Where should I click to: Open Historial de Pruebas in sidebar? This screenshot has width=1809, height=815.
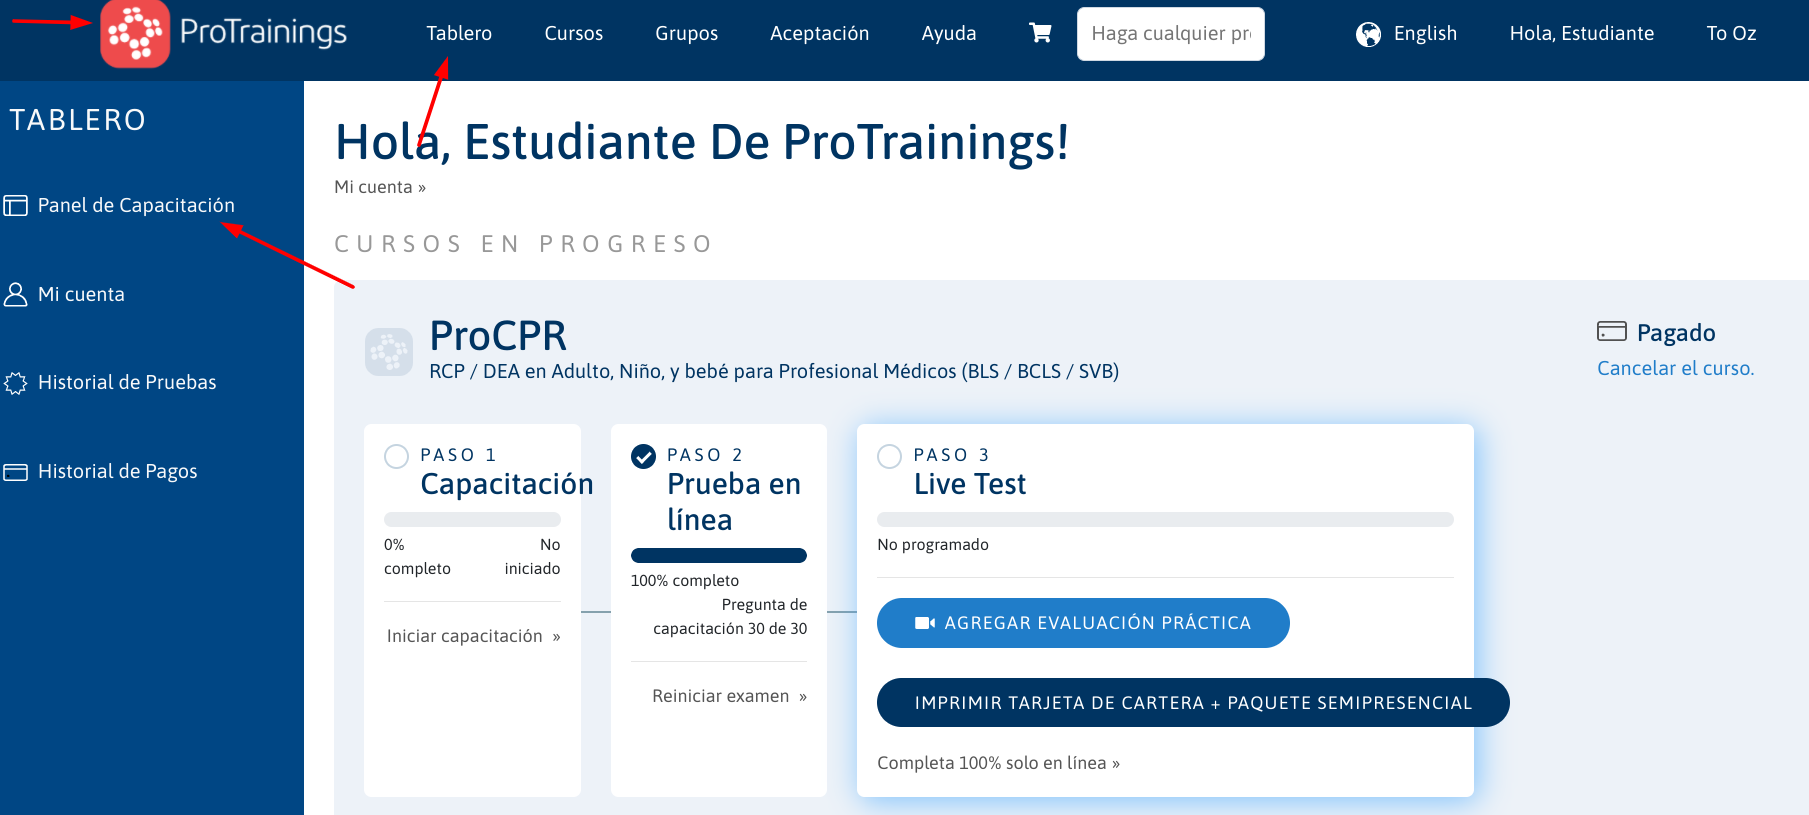[127, 382]
